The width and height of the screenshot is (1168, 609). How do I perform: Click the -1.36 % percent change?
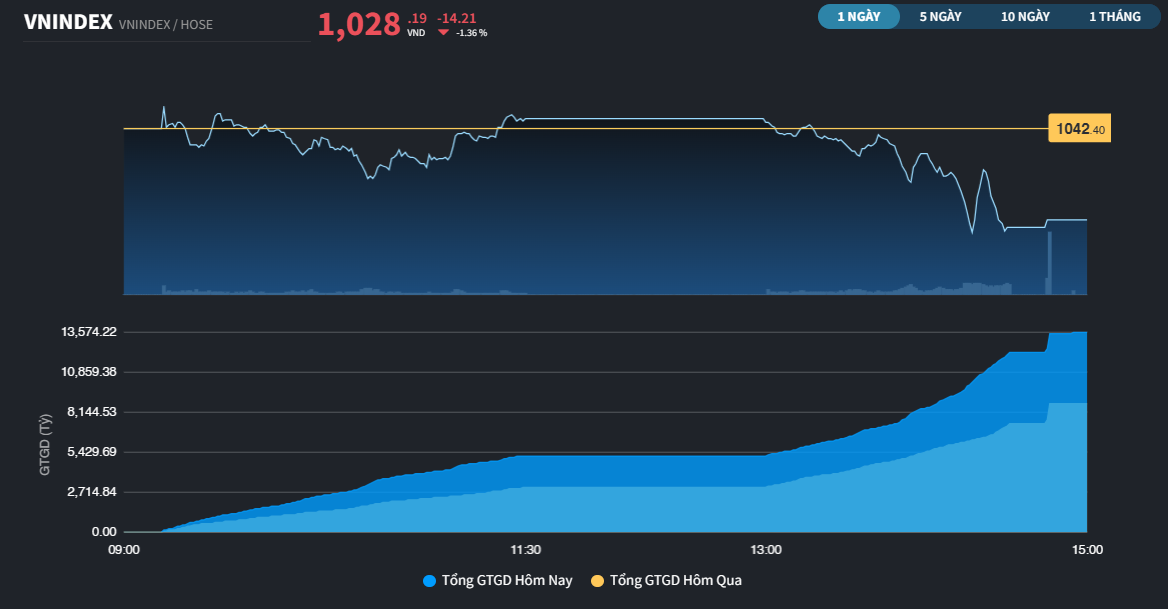[472, 33]
